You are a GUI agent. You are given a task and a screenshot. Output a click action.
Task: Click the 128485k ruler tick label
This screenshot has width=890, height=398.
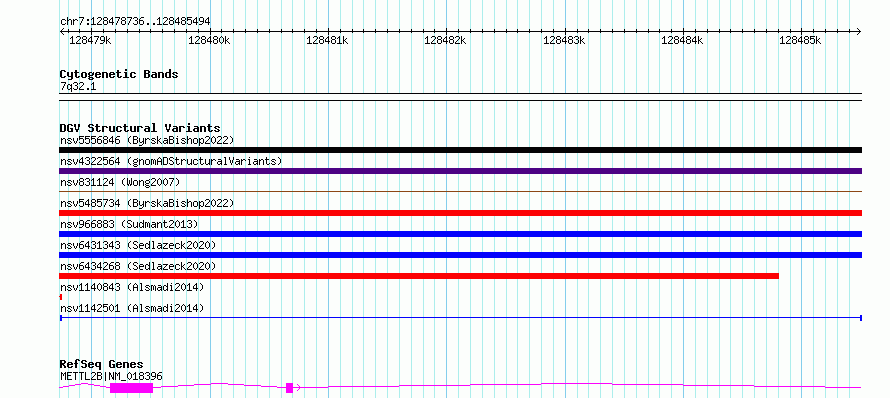pyautogui.click(x=800, y=40)
